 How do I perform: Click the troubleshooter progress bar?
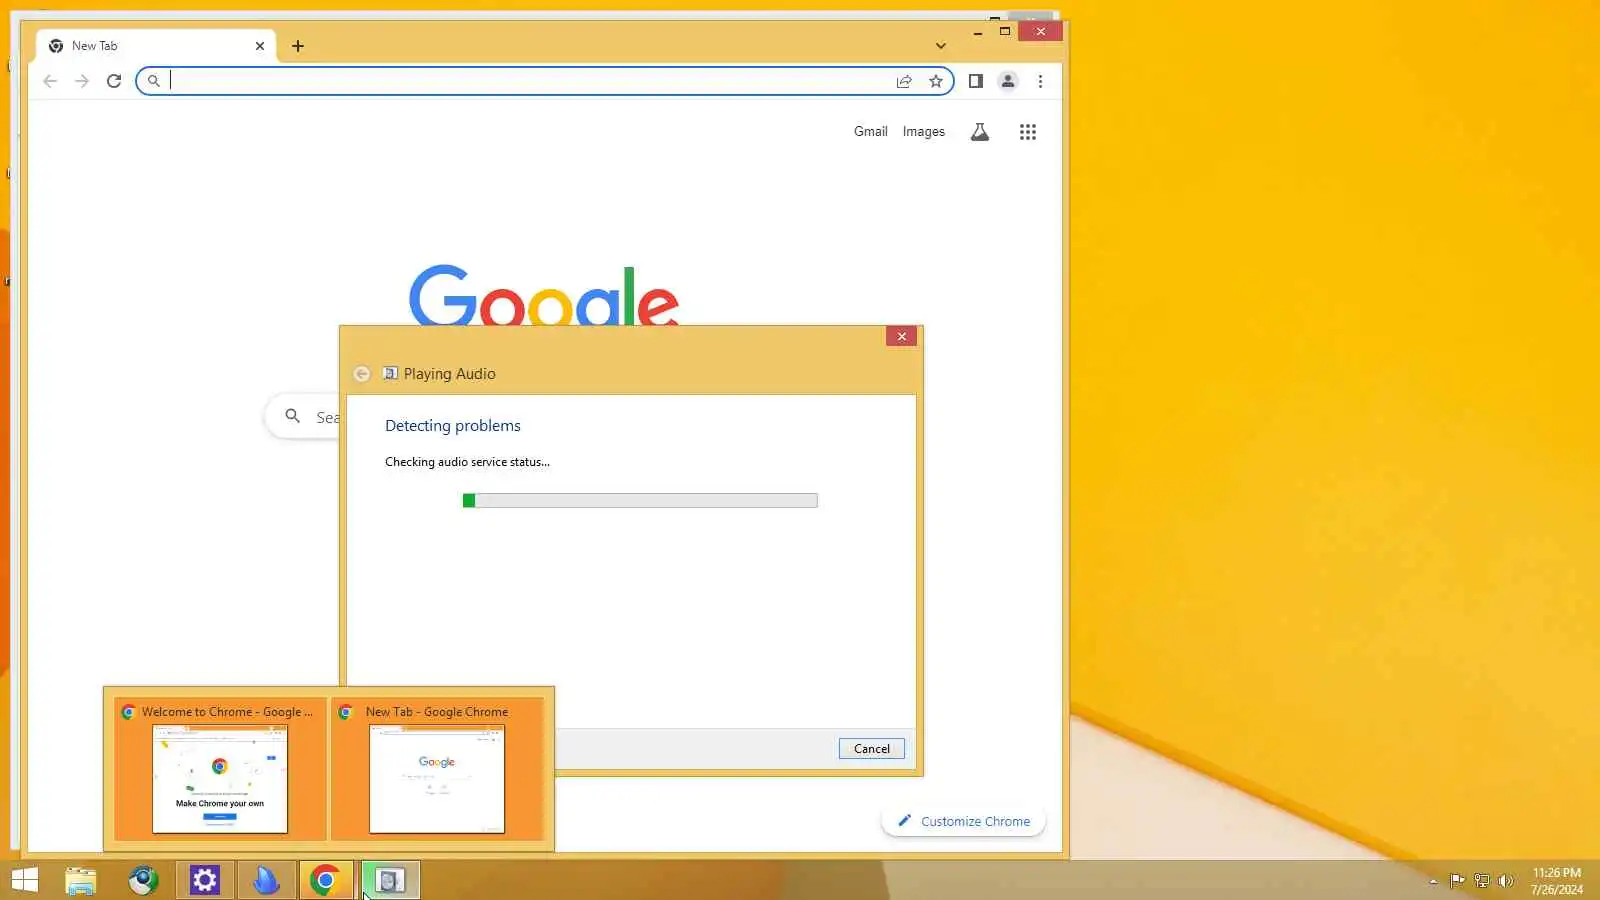640,500
